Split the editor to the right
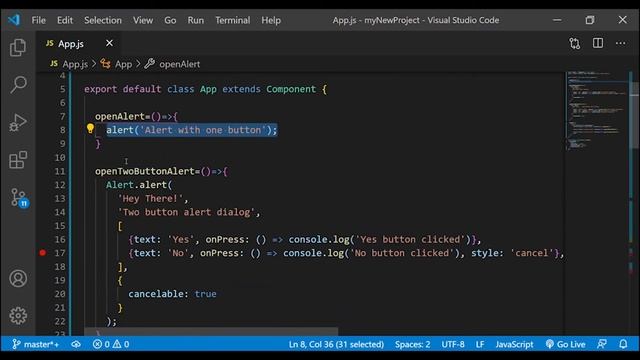This screenshot has width=640, height=360. point(598,43)
